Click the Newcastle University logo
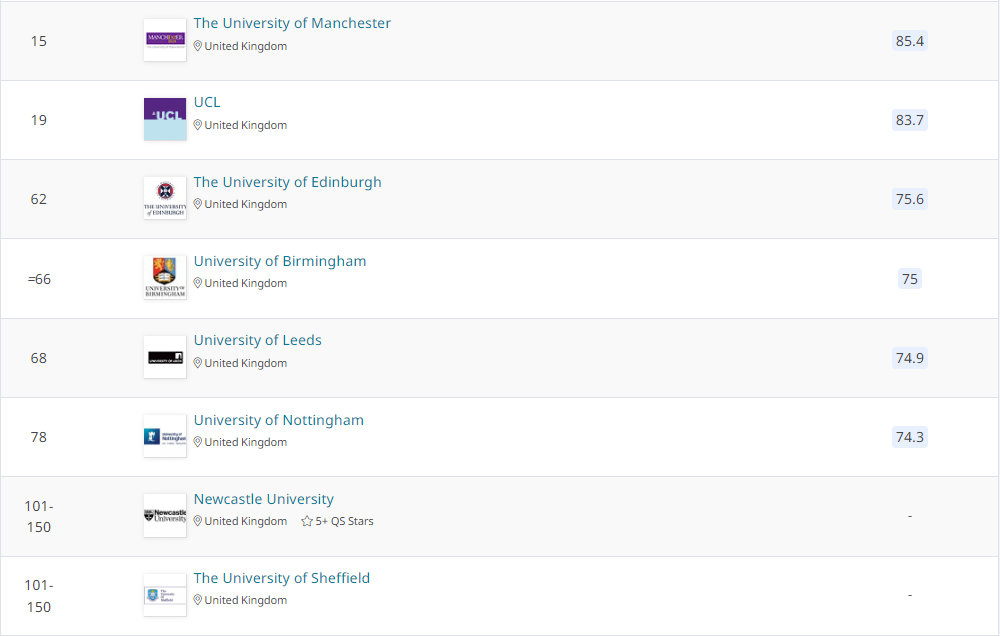 click(165, 515)
